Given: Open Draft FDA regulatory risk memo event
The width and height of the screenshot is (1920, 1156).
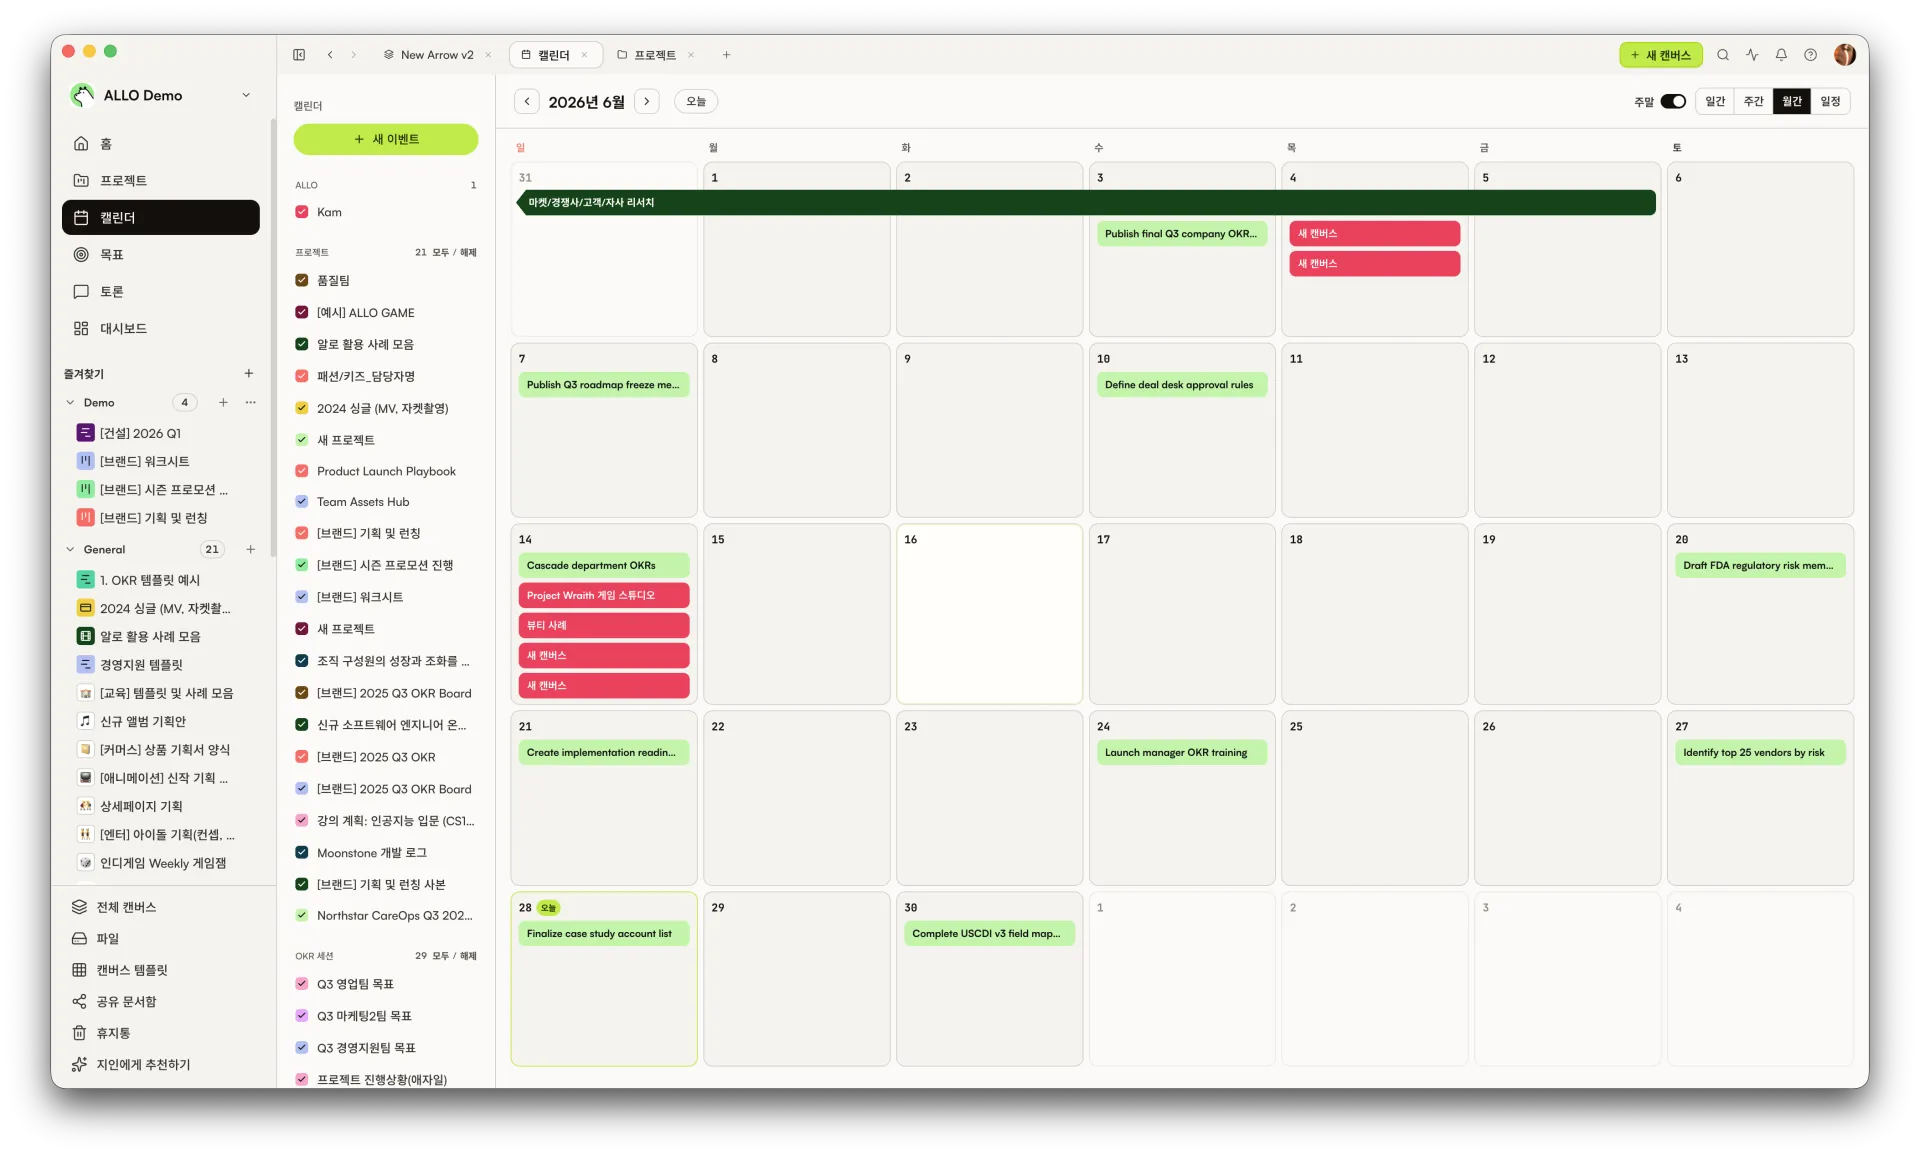Looking at the screenshot, I should click(x=1758, y=566).
